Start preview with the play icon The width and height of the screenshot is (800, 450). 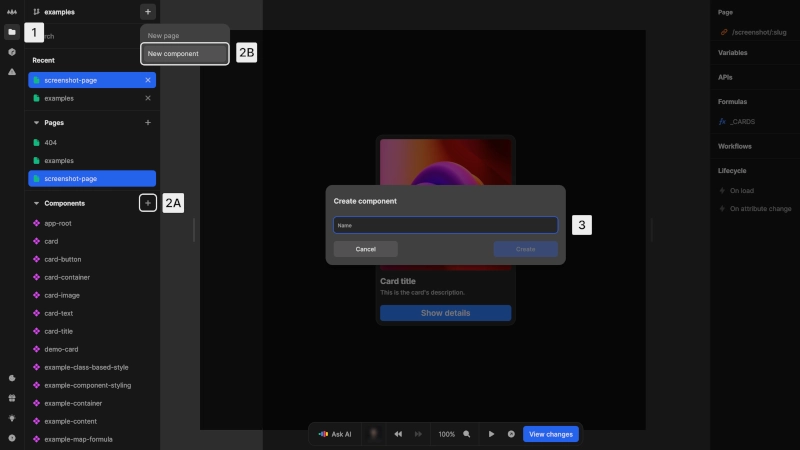pos(491,434)
